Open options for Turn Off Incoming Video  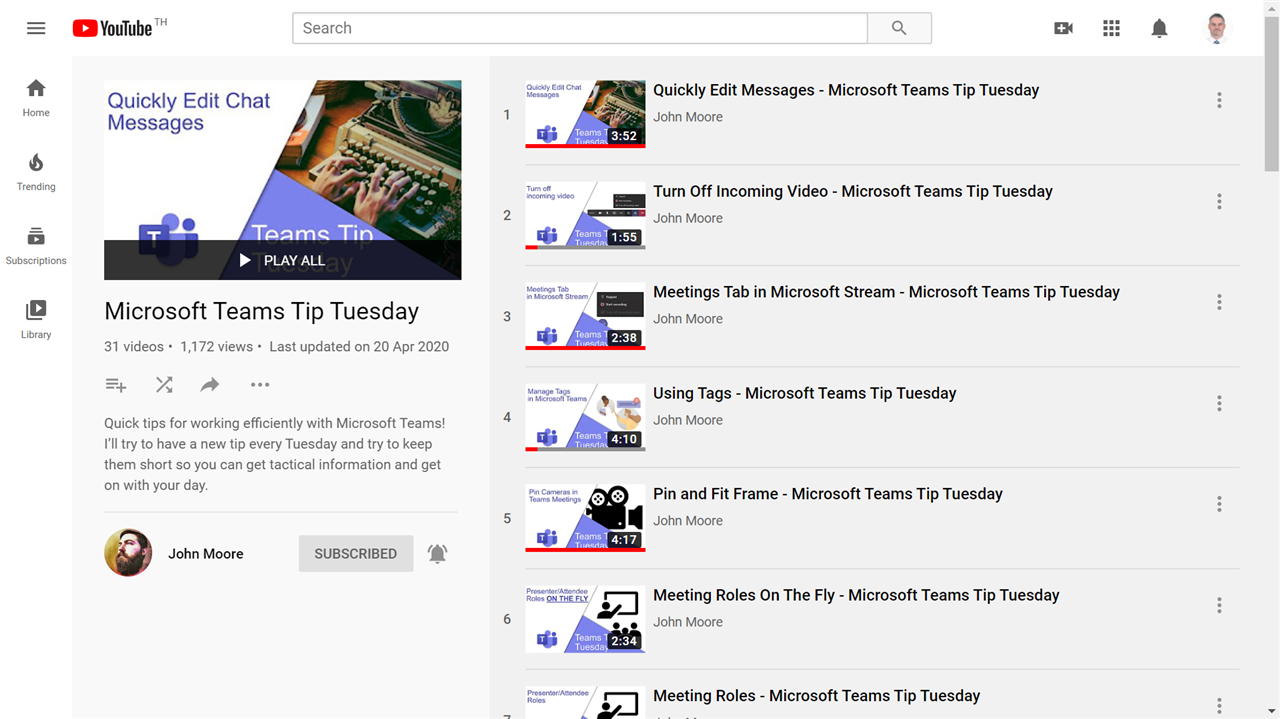click(1219, 201)
